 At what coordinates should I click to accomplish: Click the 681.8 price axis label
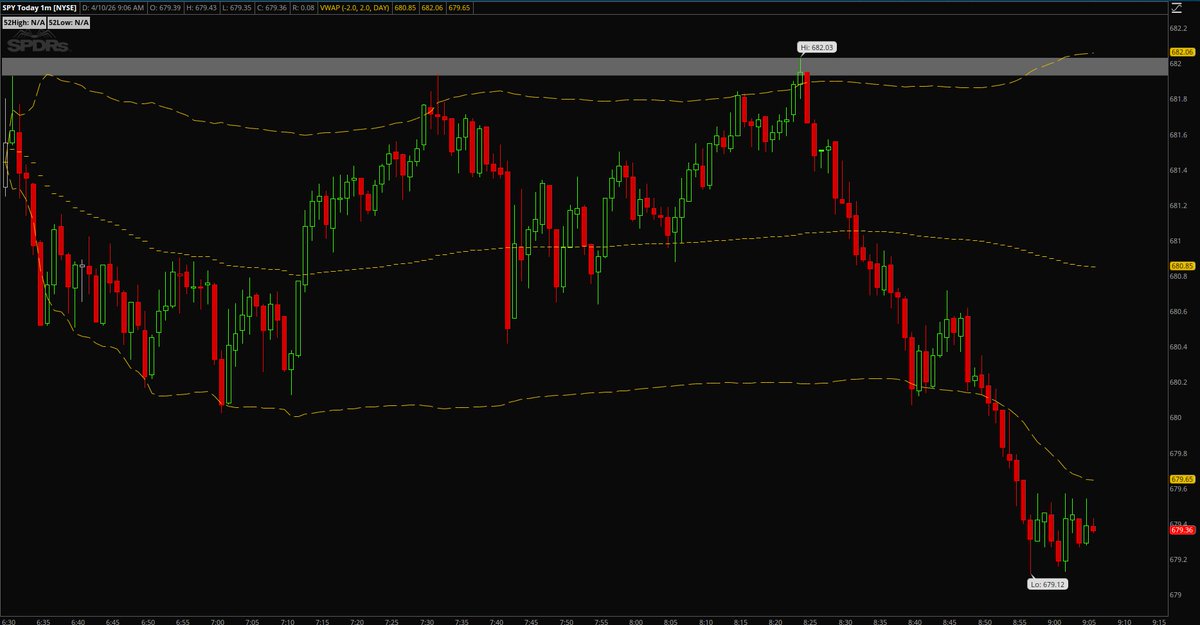(1178, 99)
